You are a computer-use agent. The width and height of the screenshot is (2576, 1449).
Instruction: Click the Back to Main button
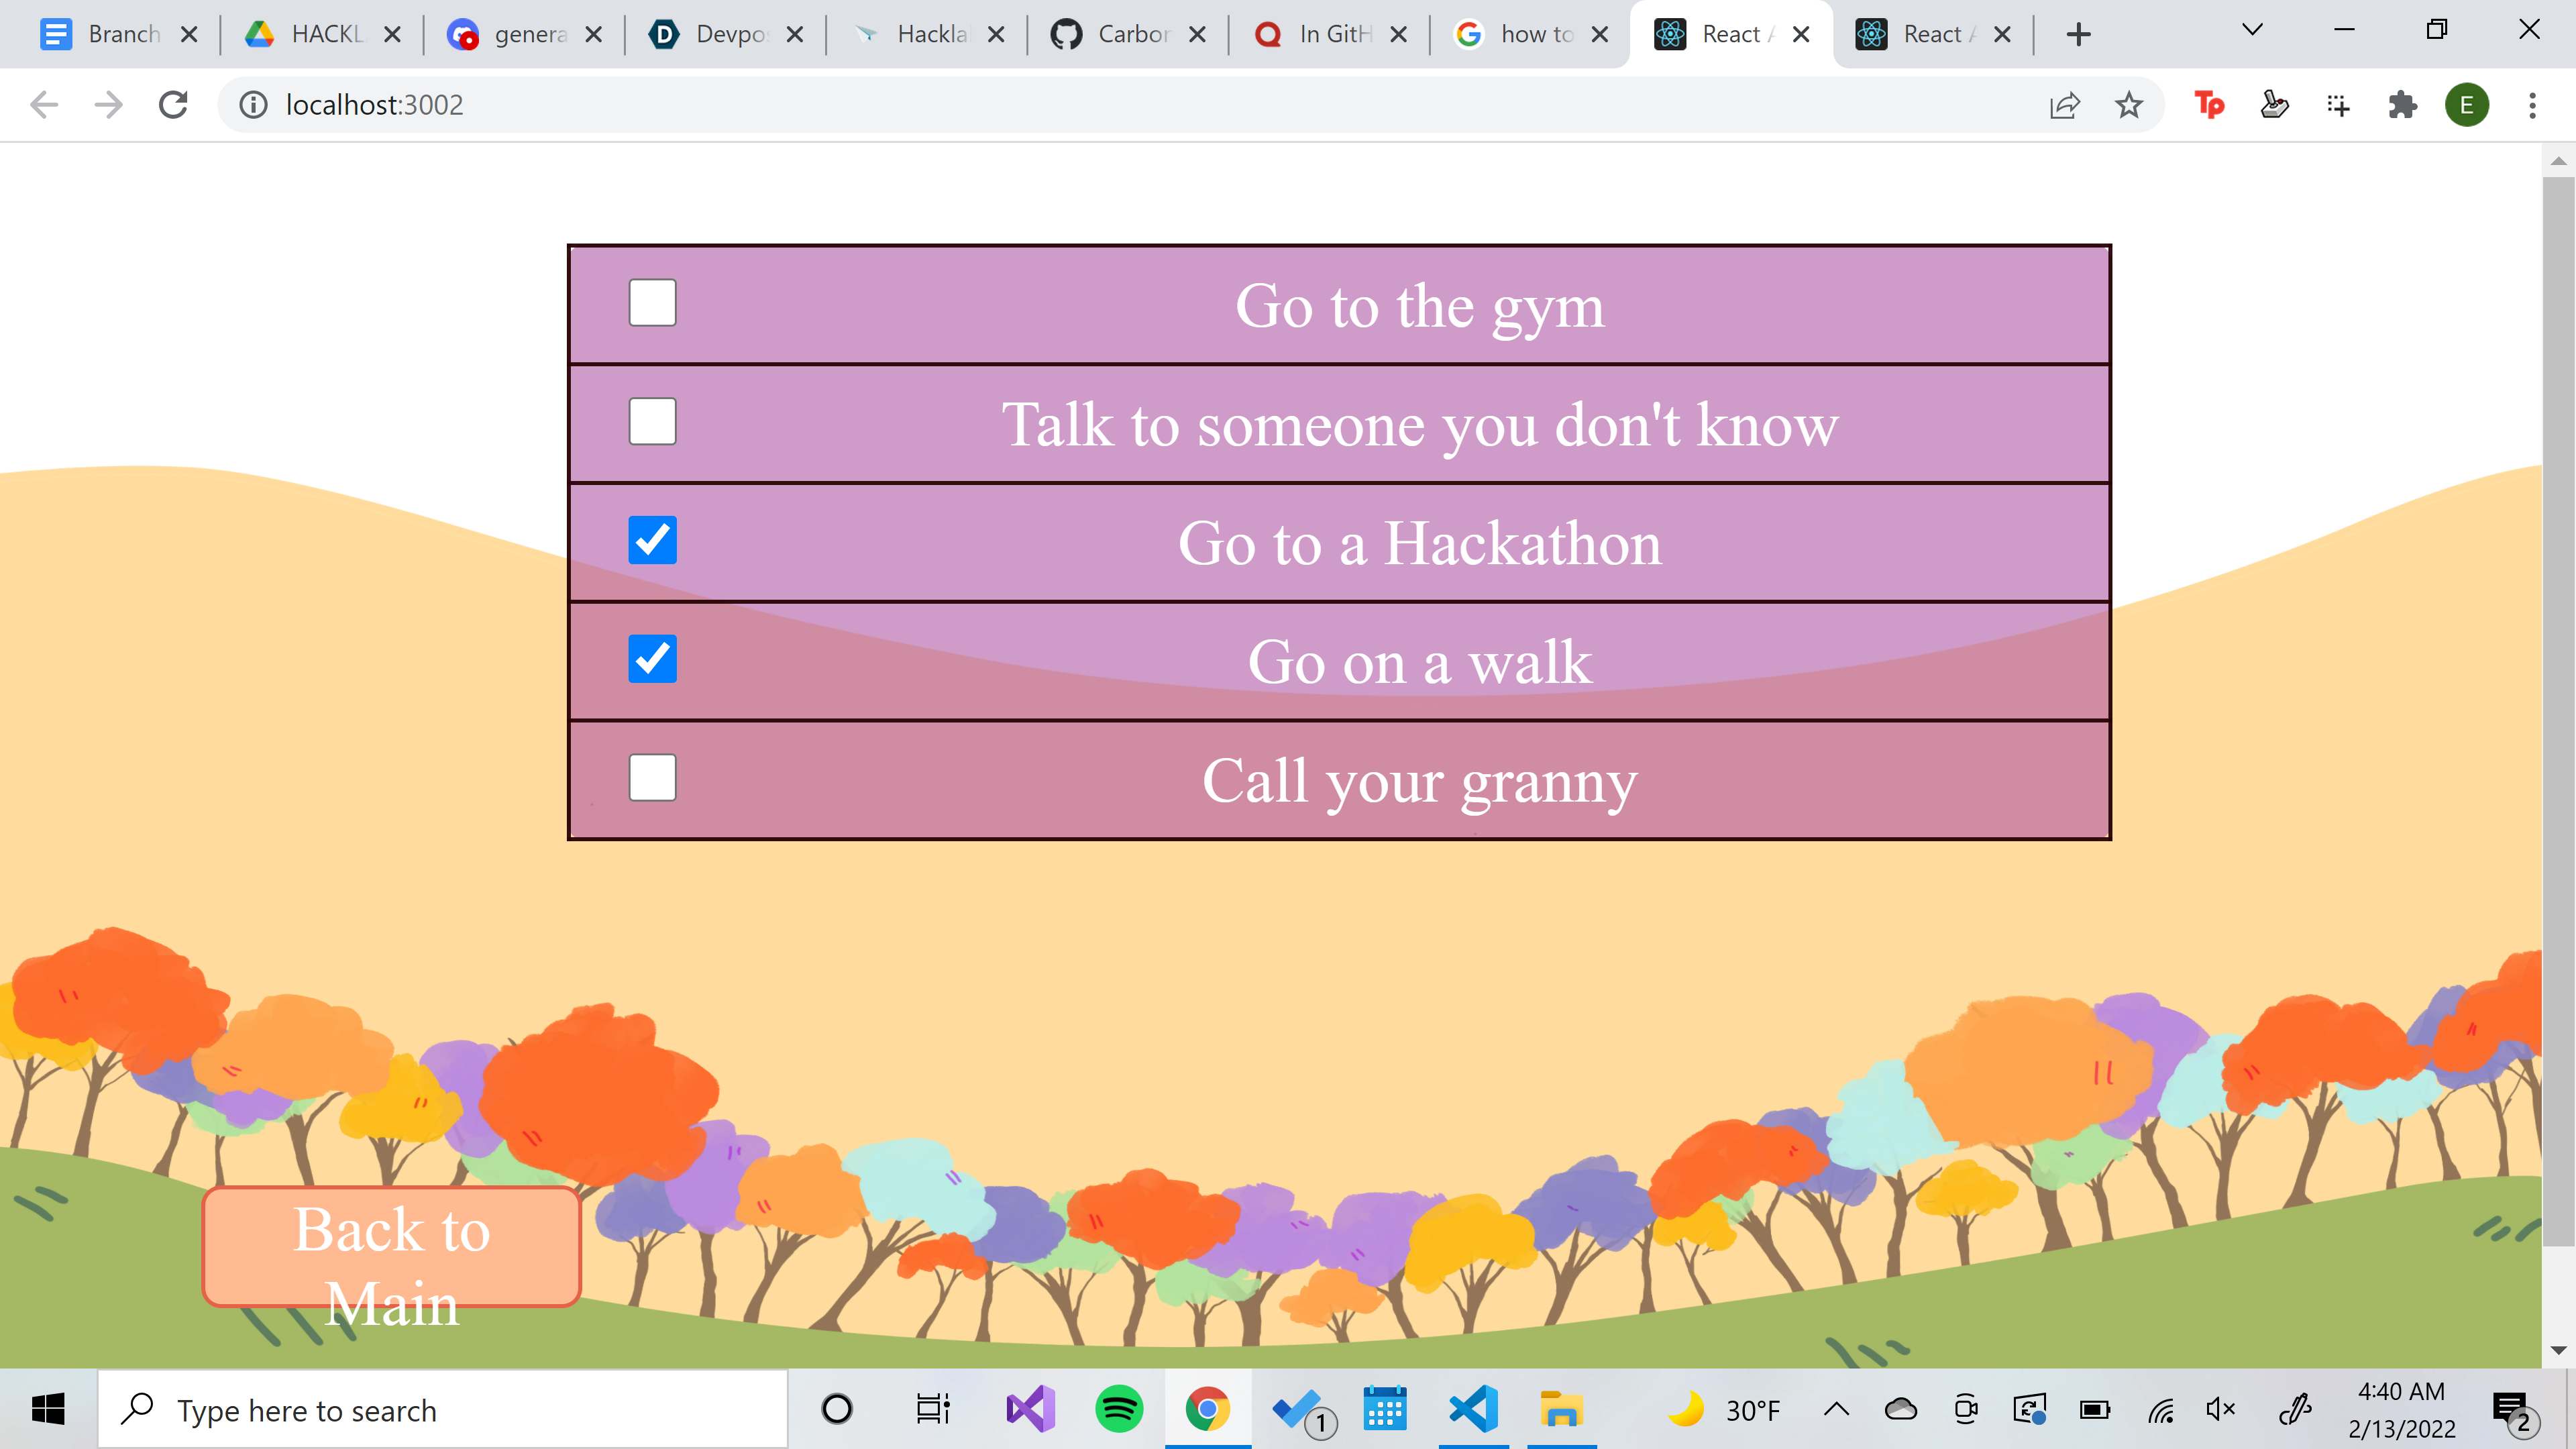392,1247
